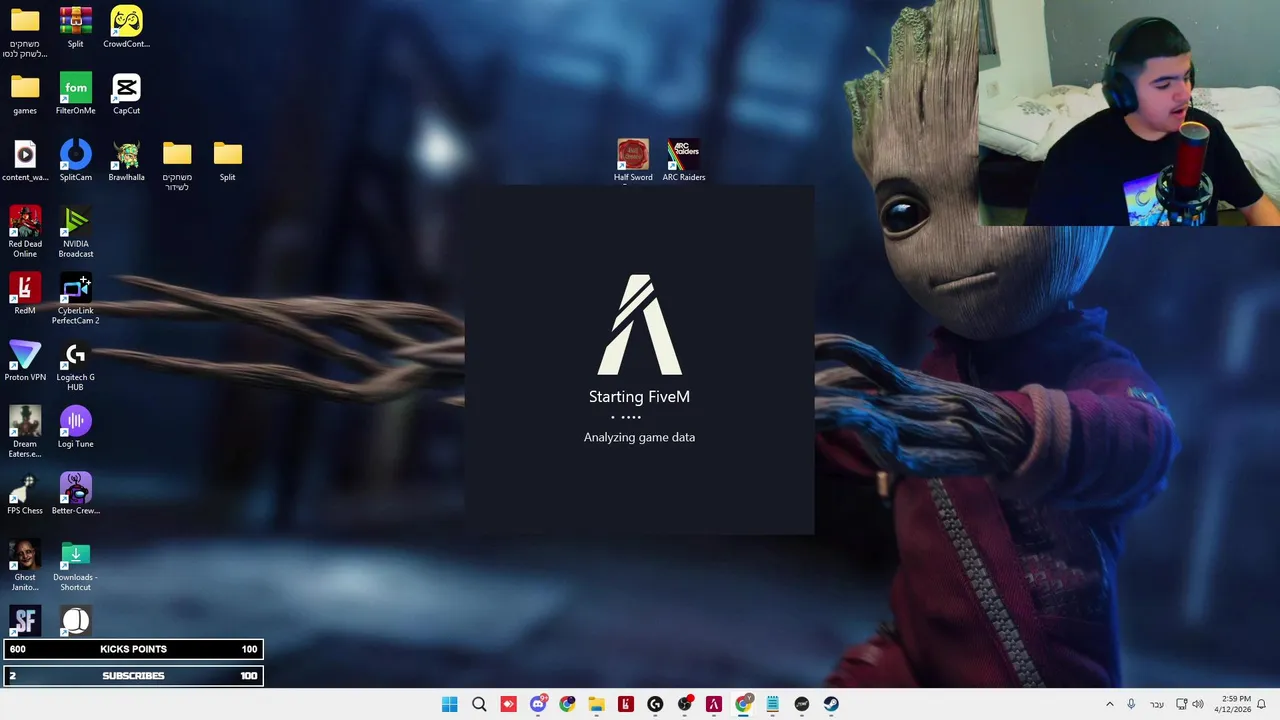Open taskbar Search
Image resolution: width=1280 pixels, height=720 pixels.
point(479,704)
